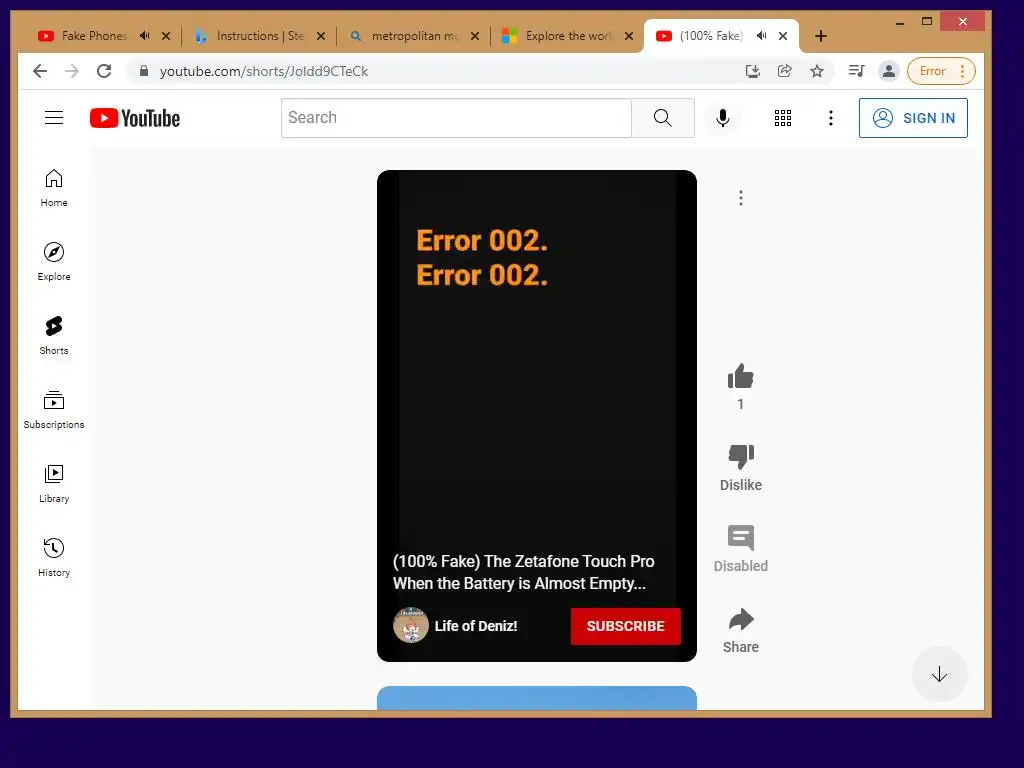Click the YouTube logo
This screenshot has height=768, width=1024.
135,118
